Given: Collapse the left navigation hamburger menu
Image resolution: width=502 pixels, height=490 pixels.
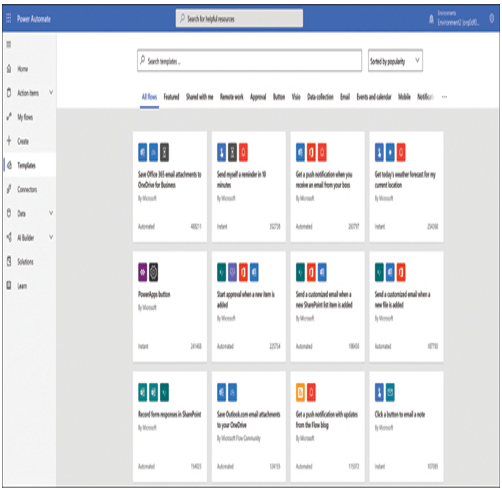Looking at the screenshot, I should point(9,44).
